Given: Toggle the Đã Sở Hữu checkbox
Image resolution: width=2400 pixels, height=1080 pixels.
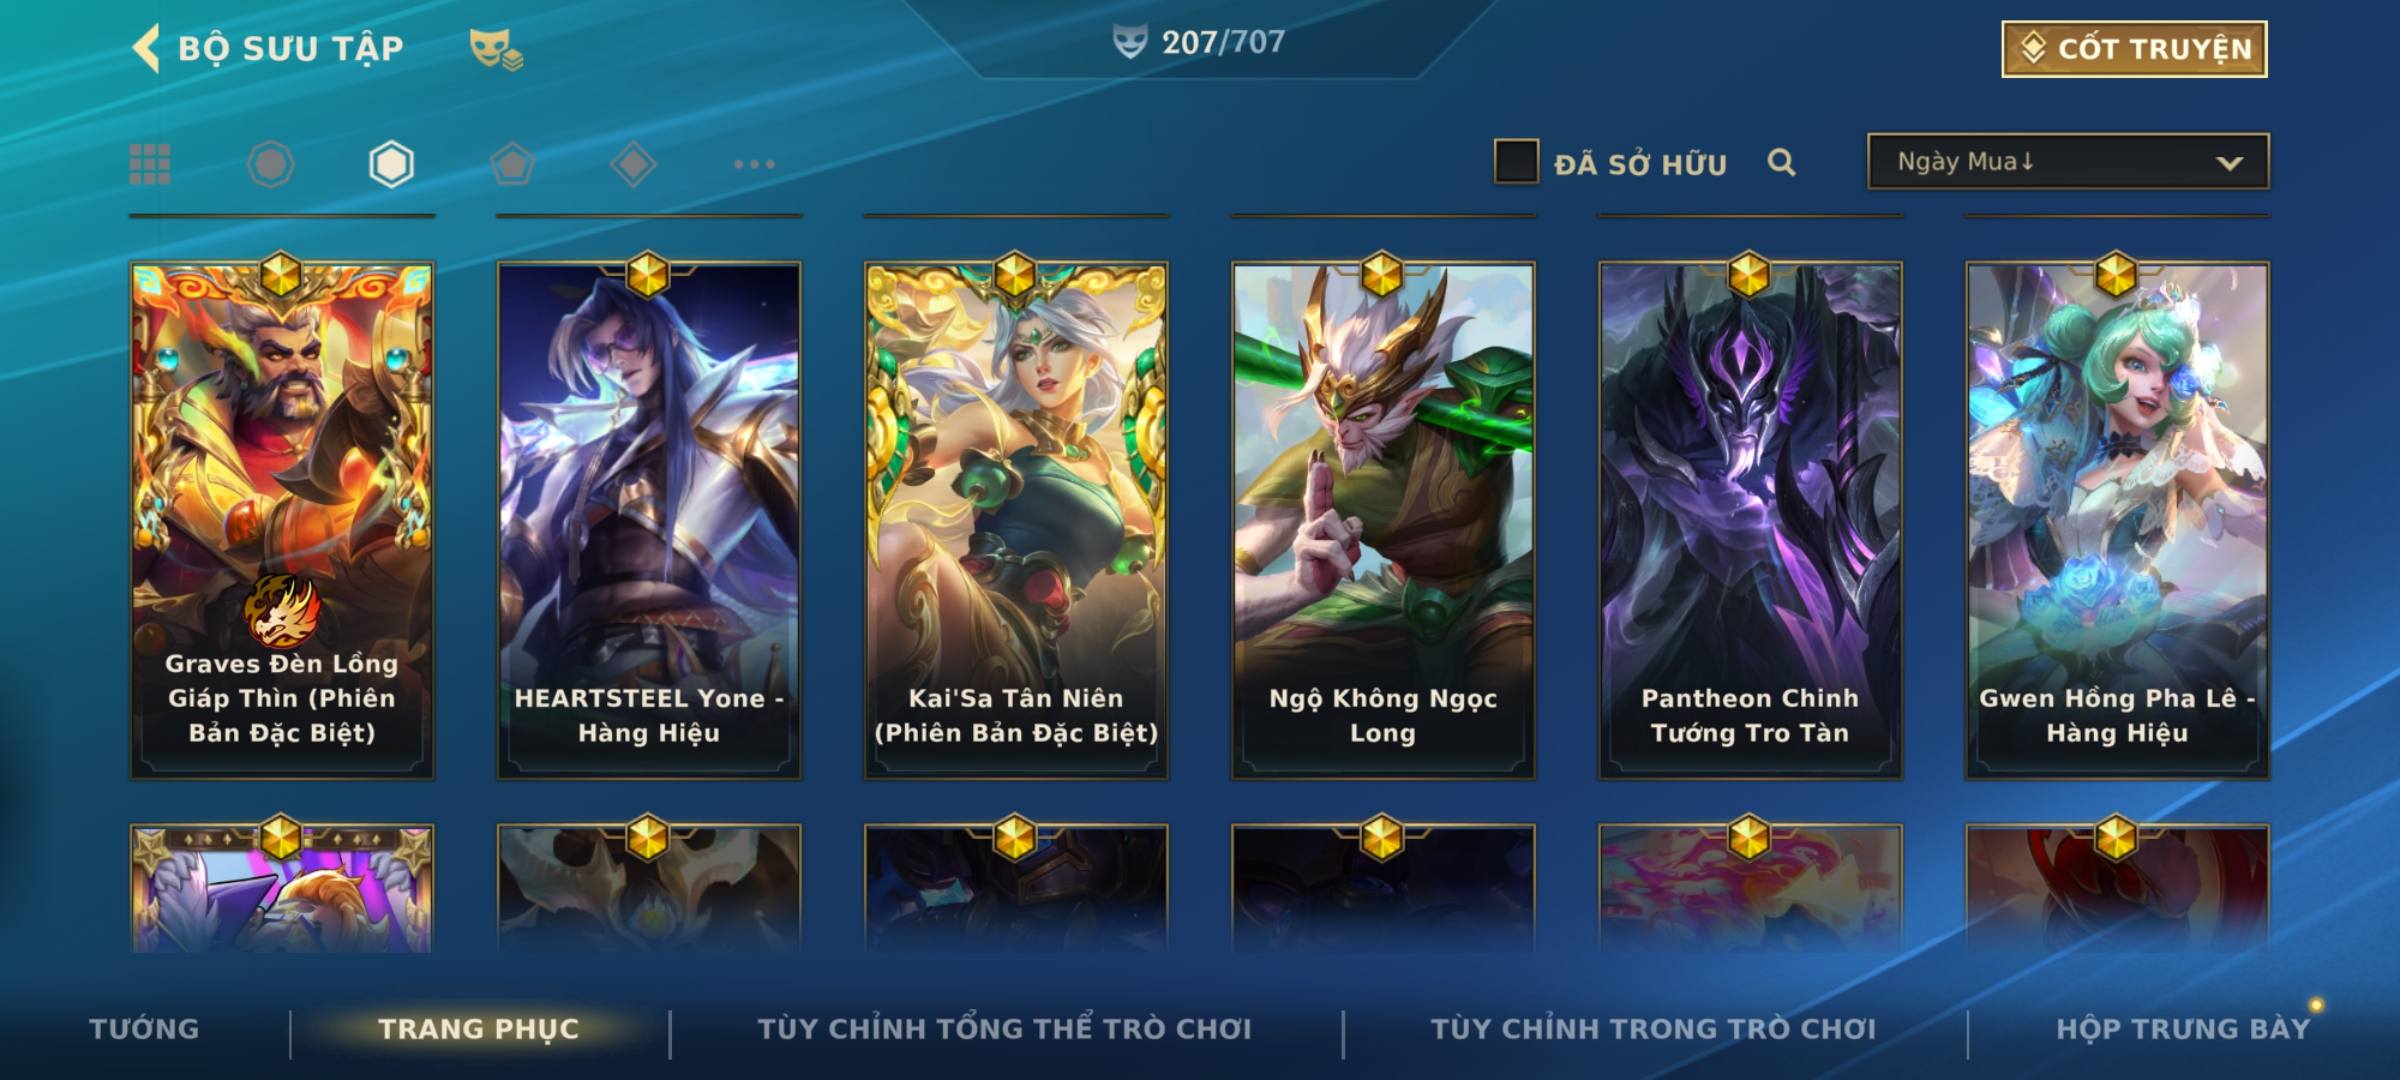Looking at the screenshot, I should click(1516, 162).
